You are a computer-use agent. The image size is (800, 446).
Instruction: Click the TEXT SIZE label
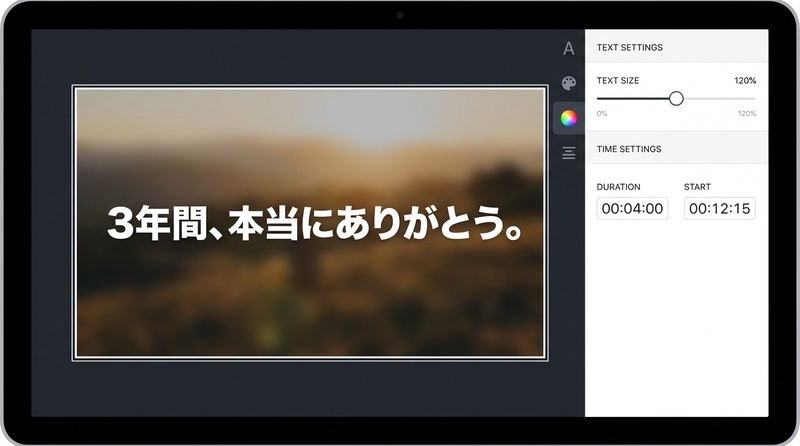(x=618, y=81)
